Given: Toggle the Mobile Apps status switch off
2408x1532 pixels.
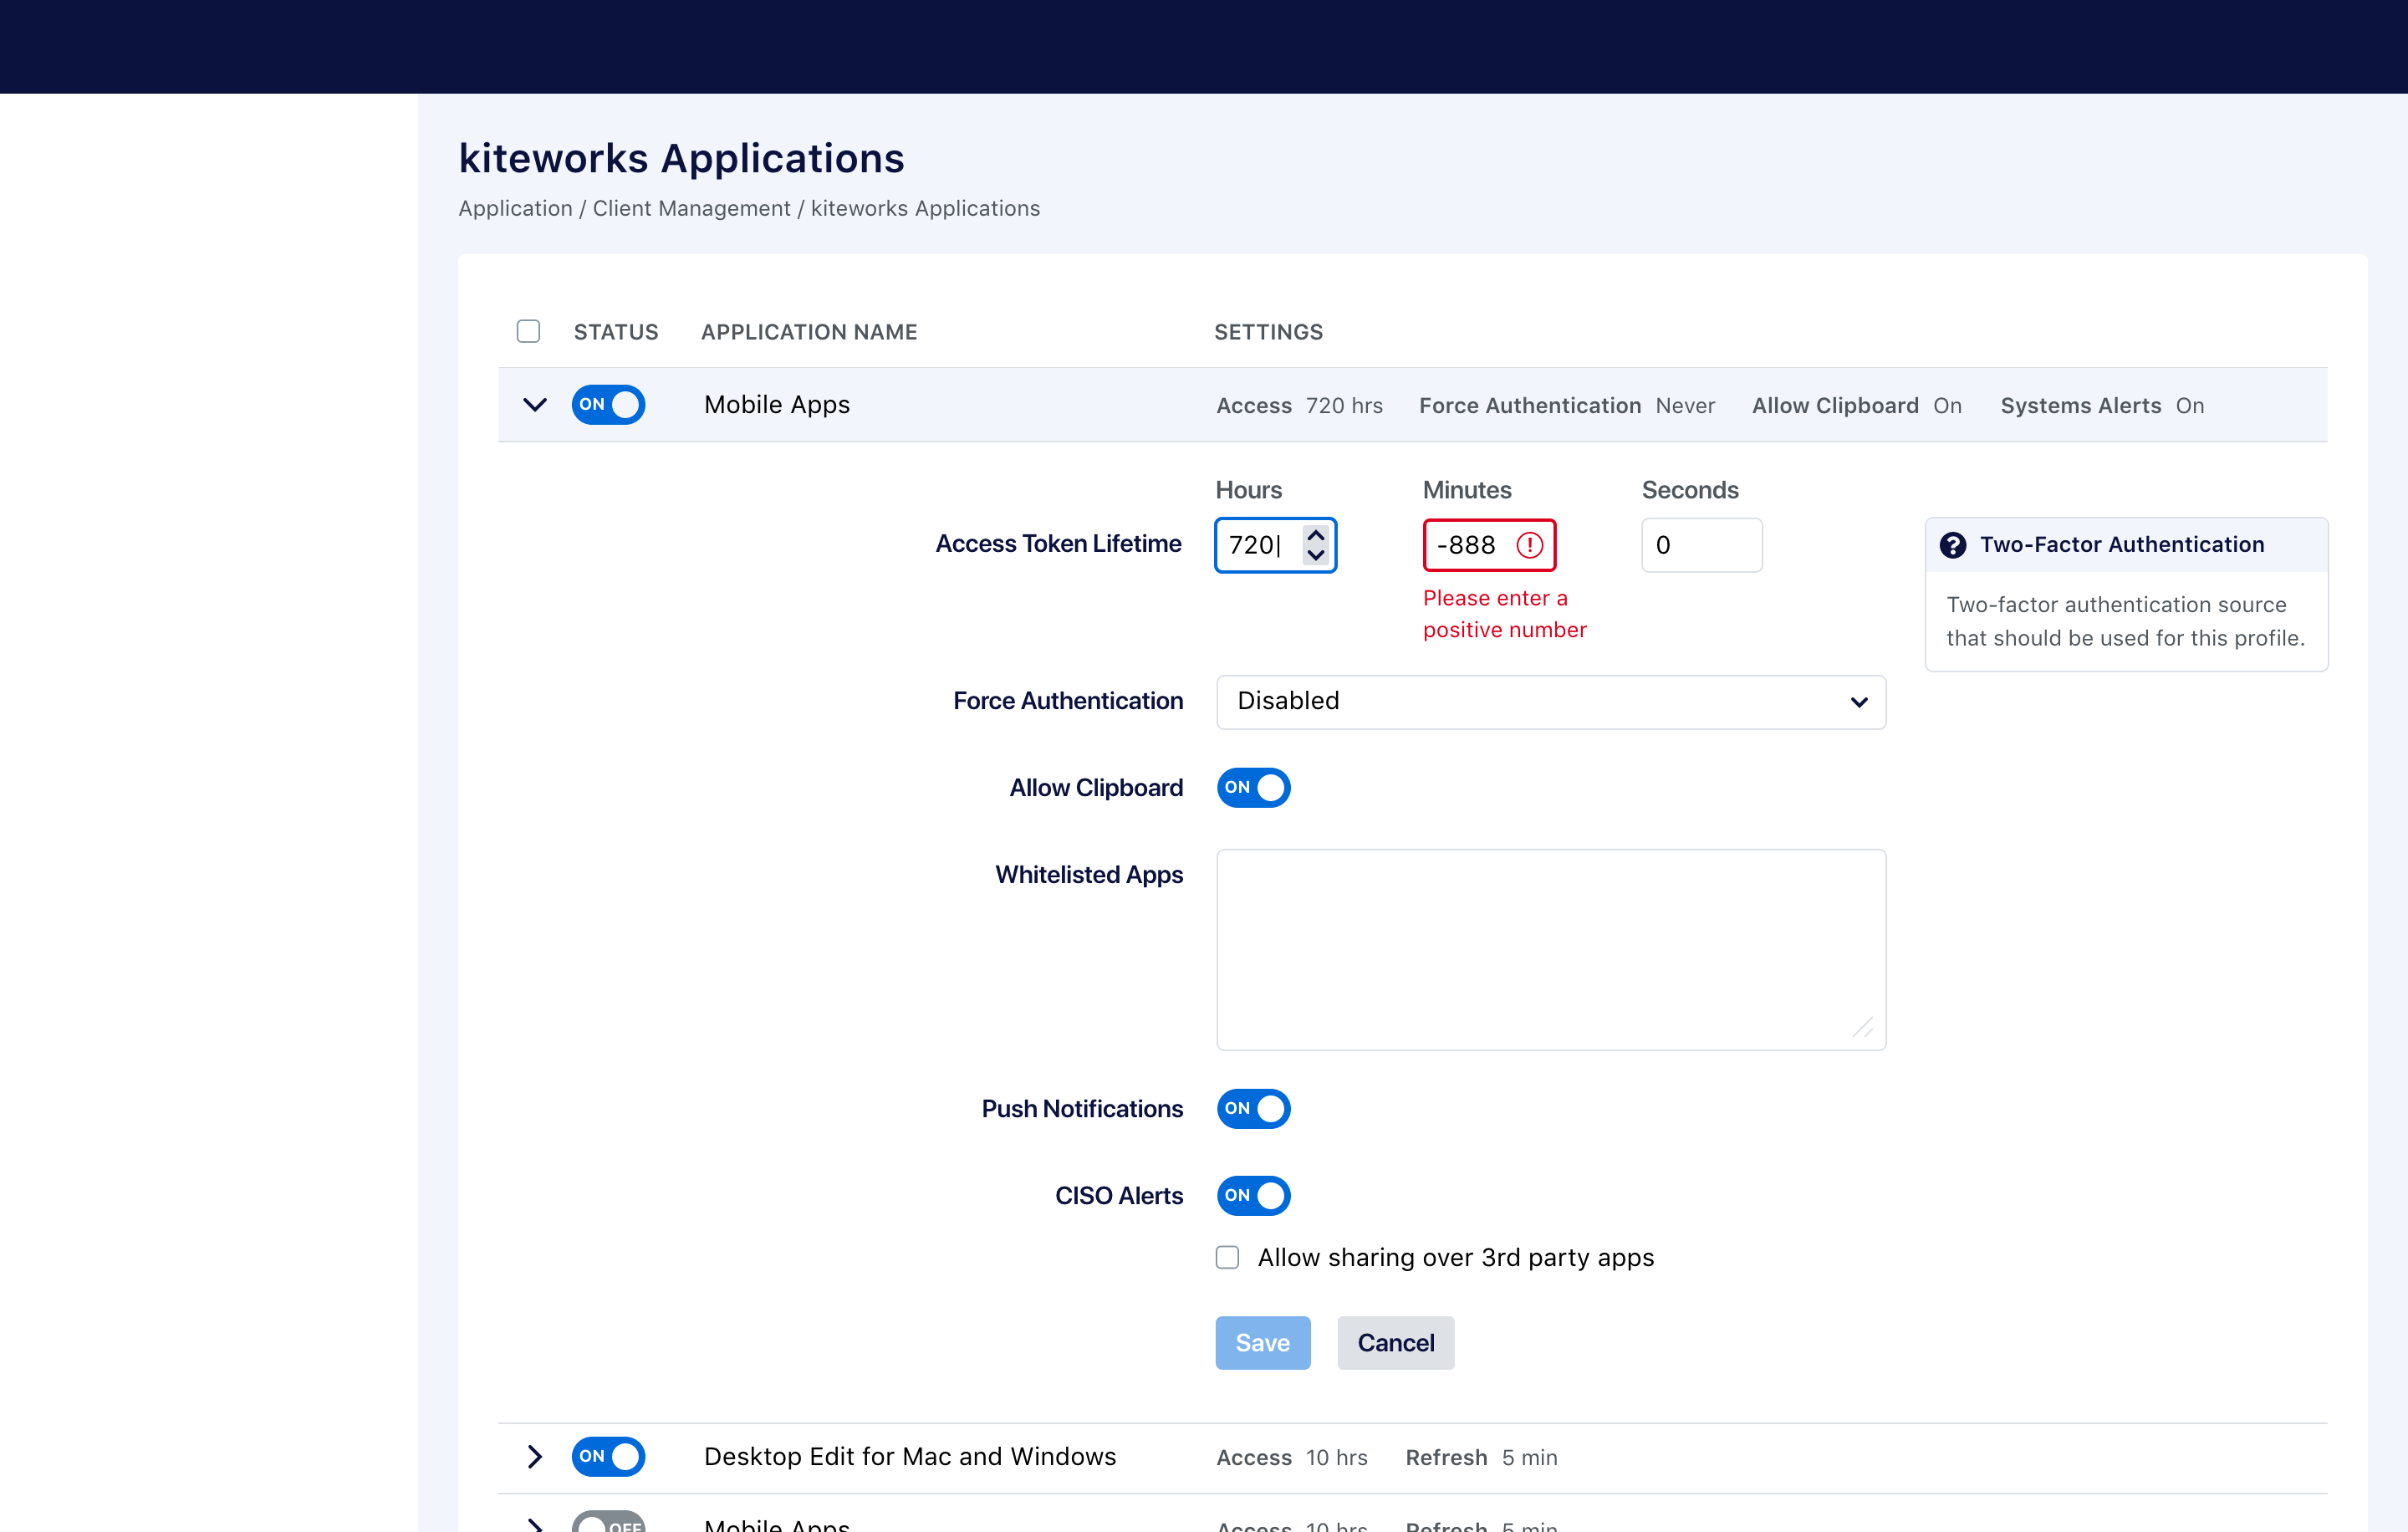Looking at the screenshot, I should [x=608, y=405].
